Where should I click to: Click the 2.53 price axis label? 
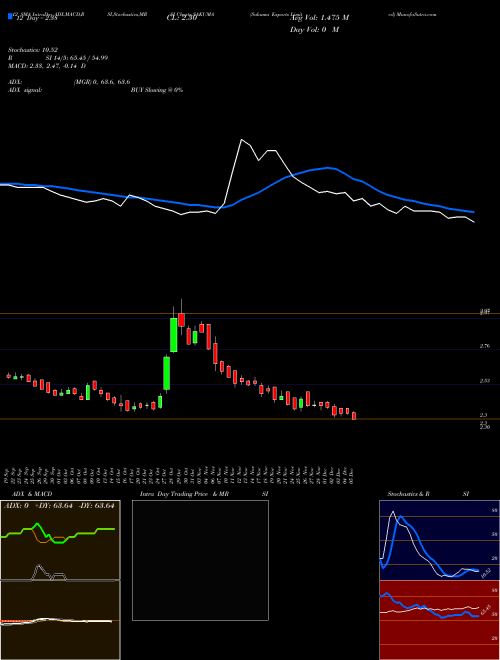click(x=484, y=381)
